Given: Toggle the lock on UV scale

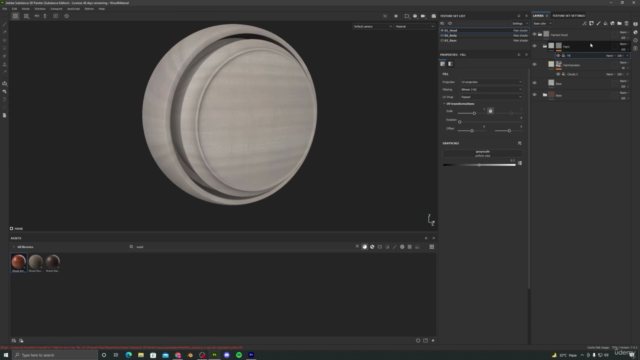Looking at the screenshot, I should click(x=490, y=111).
